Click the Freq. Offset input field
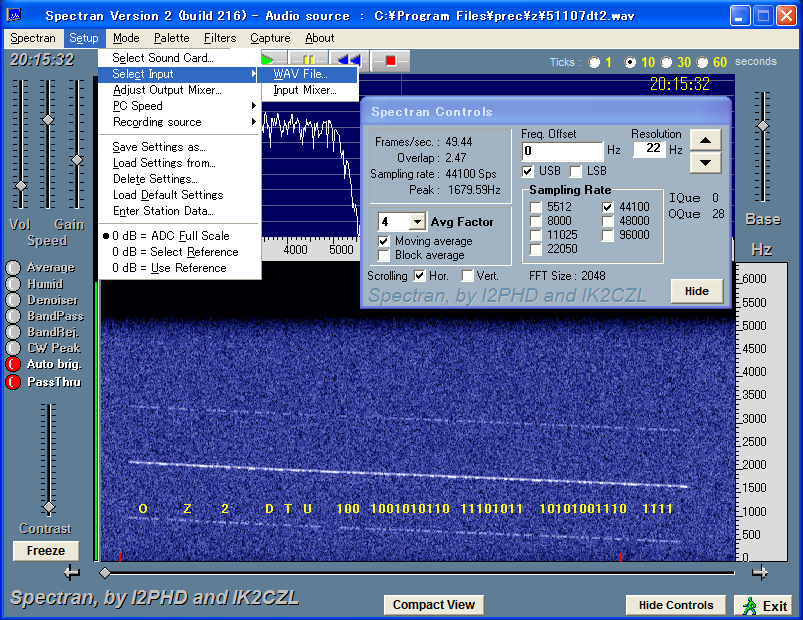 [x=562, y=151]
